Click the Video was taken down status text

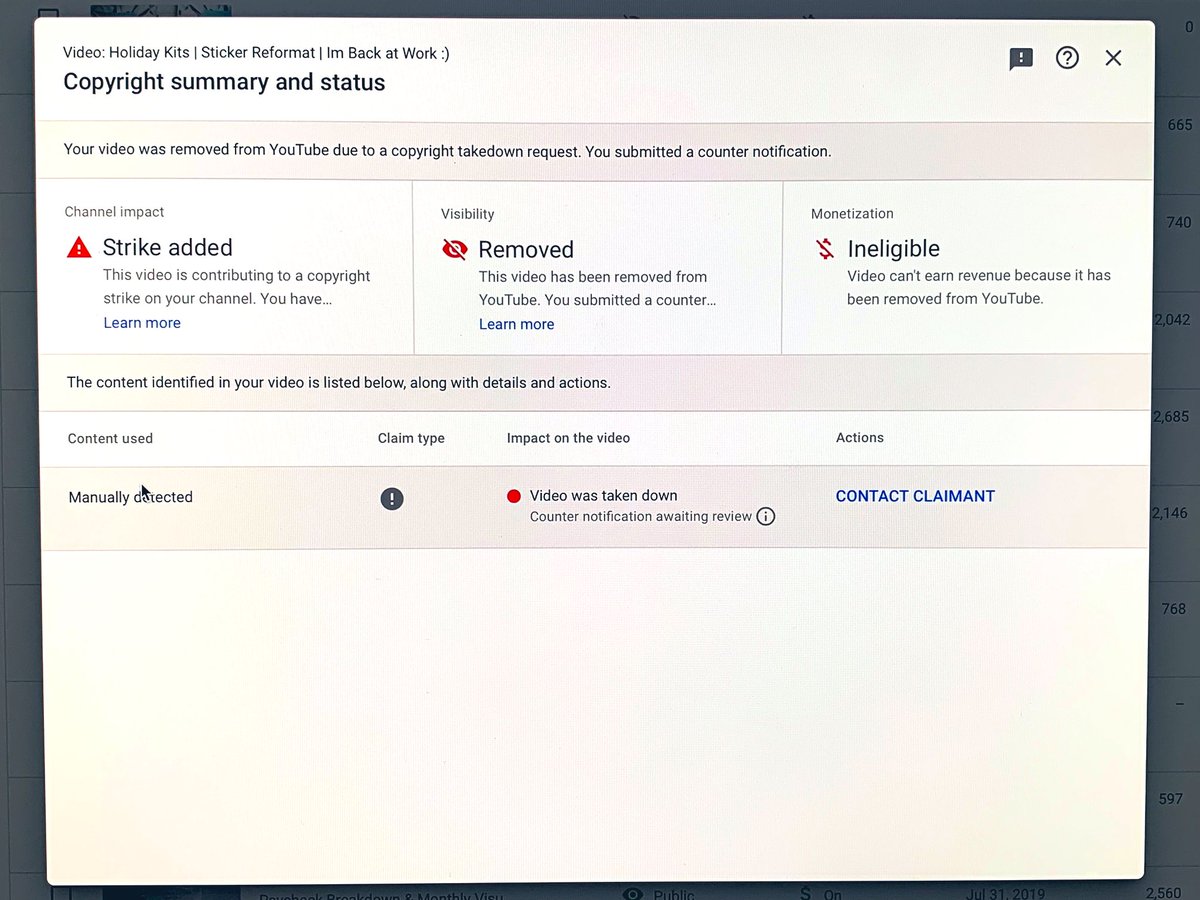[603, 496]
